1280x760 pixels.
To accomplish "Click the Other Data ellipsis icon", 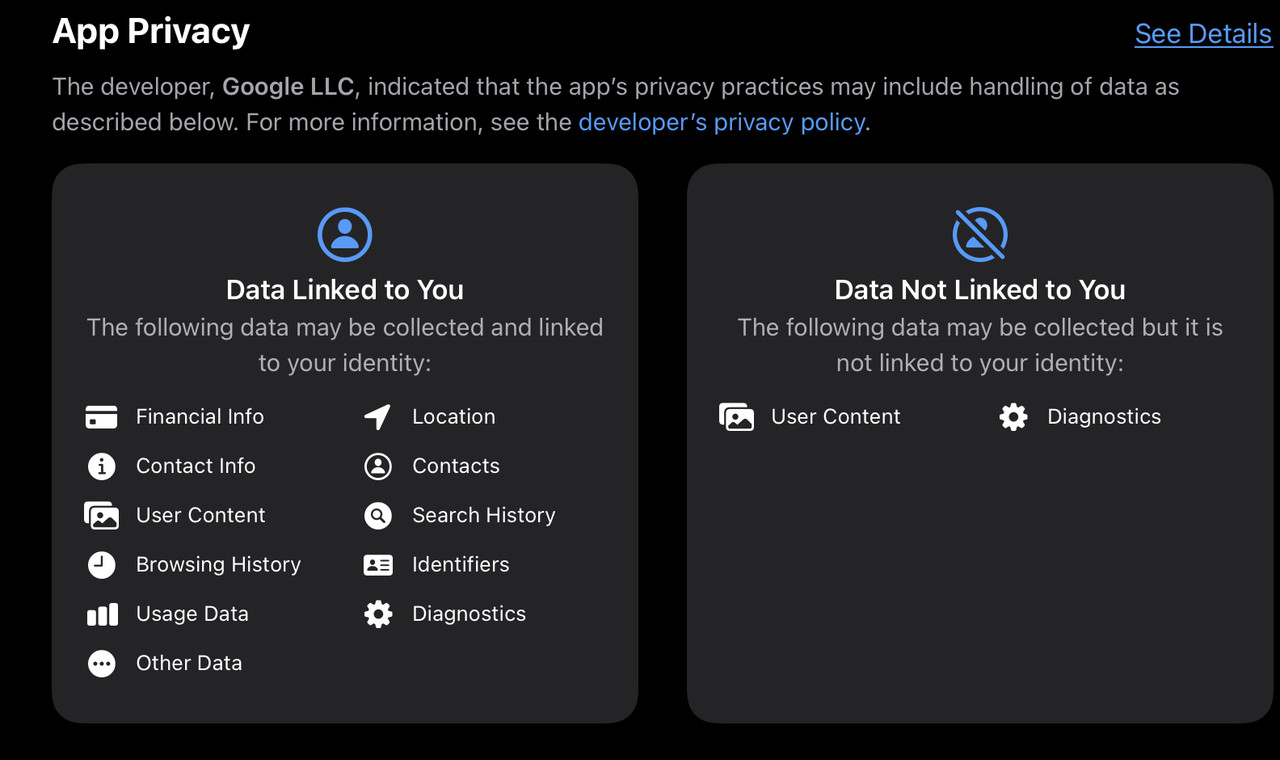I will click(102, 664).
